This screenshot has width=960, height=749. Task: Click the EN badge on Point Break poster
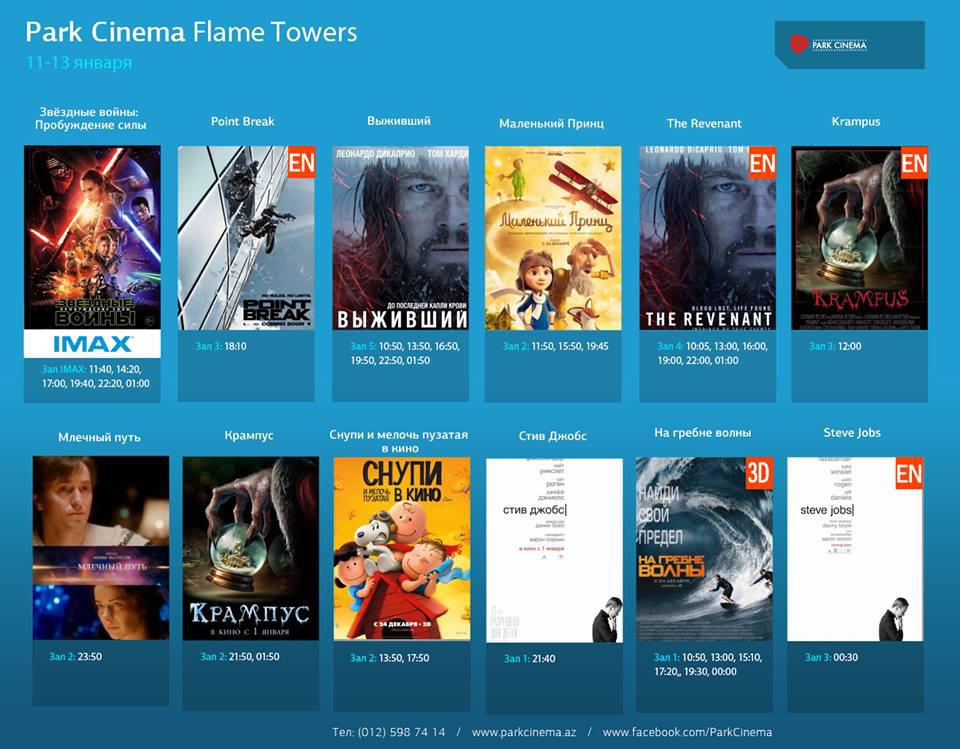tap(301, 163)
